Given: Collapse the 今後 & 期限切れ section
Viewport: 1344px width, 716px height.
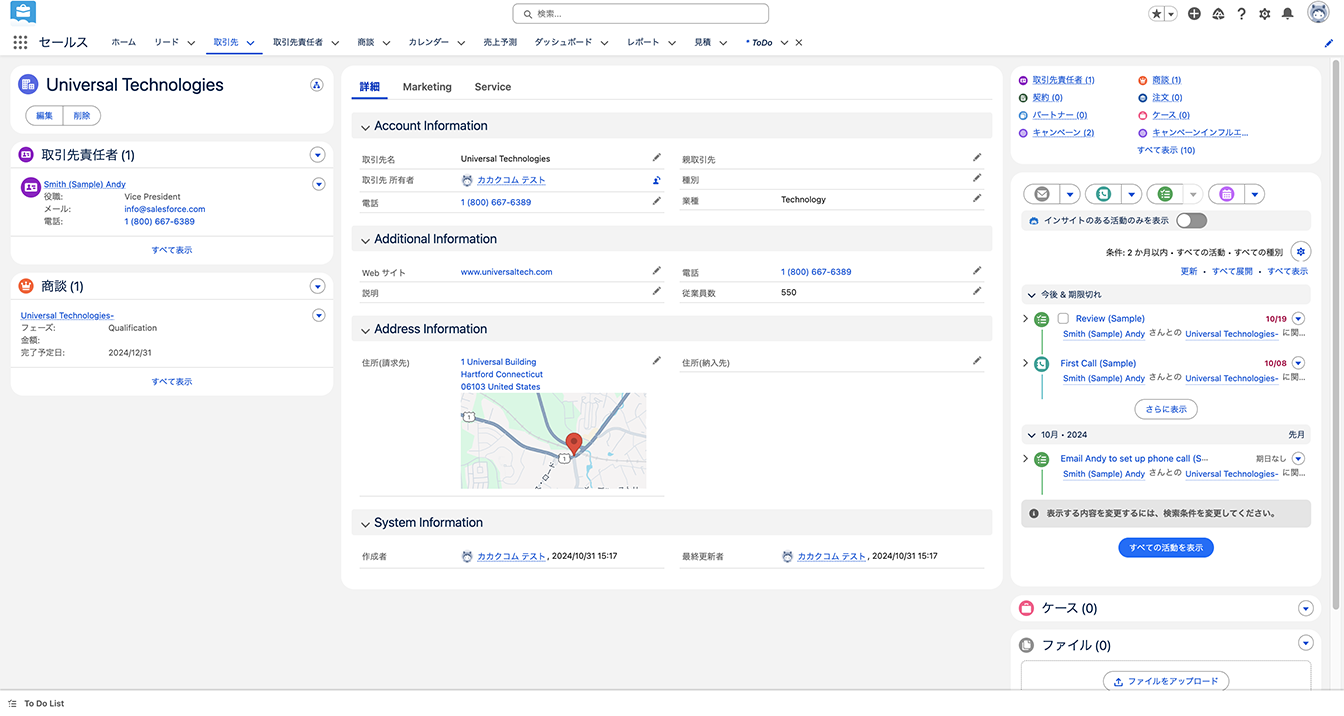Looking at the screenshot, I should 1032,295.
